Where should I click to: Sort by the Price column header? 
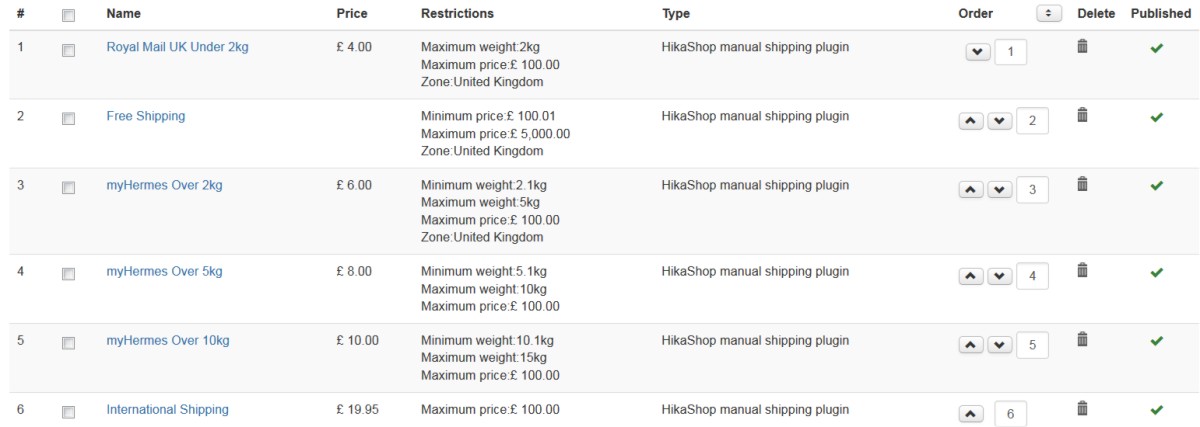(x=352, y=14)
